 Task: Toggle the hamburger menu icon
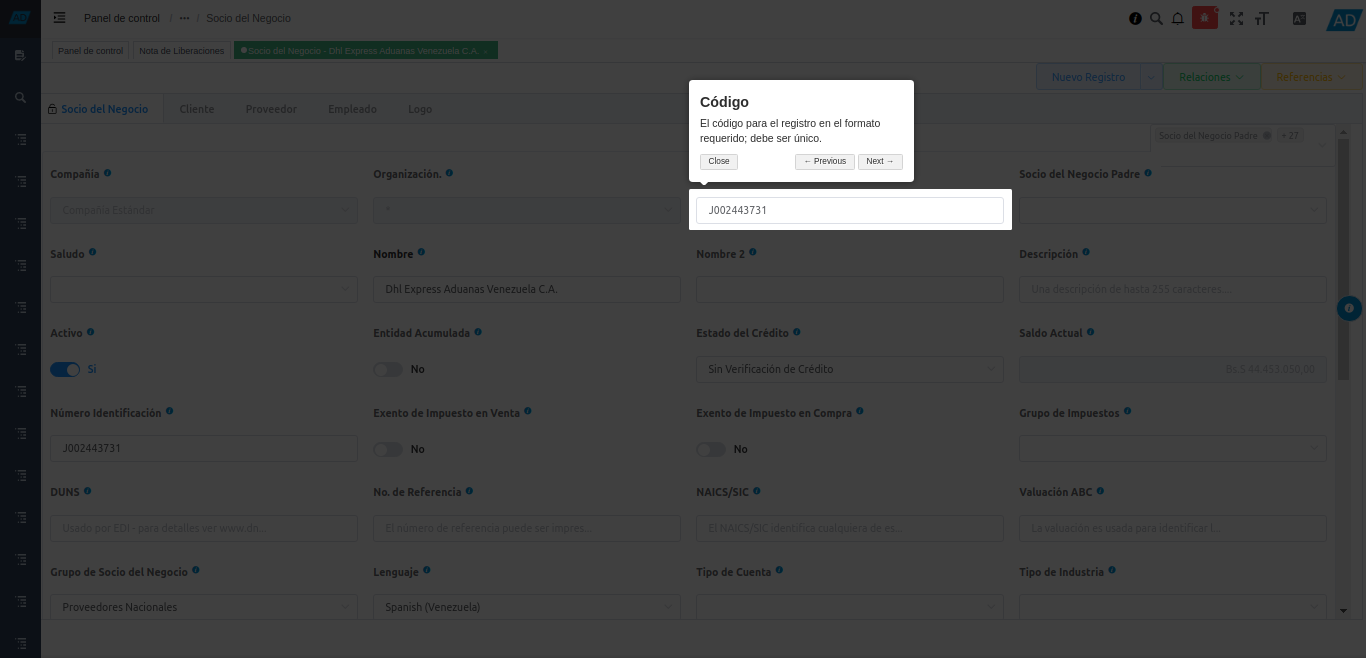[x=60, y=18]
